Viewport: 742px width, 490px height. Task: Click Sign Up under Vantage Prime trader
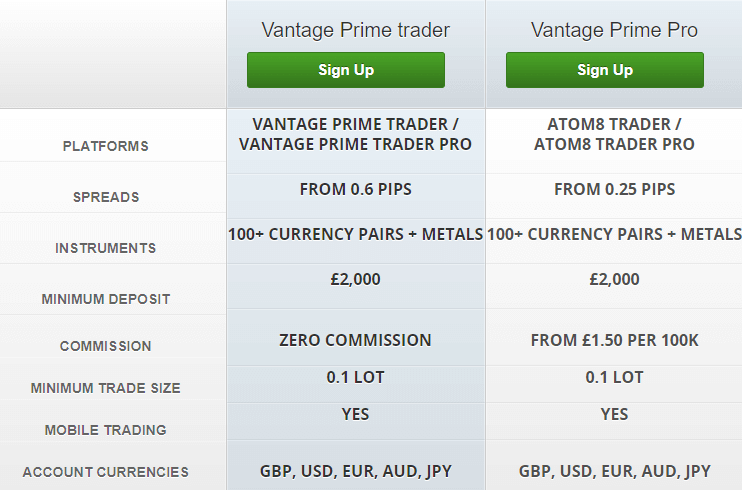(345, 70)
